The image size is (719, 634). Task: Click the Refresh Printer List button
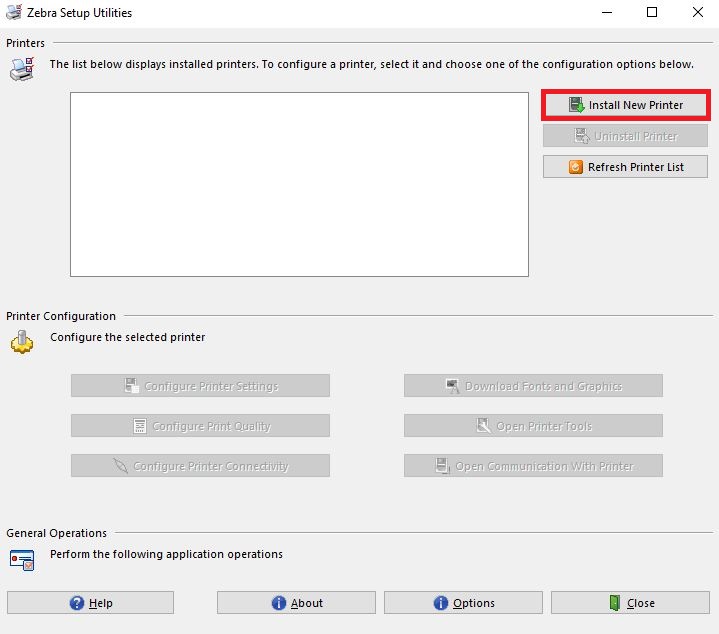(x=625, y=167)
